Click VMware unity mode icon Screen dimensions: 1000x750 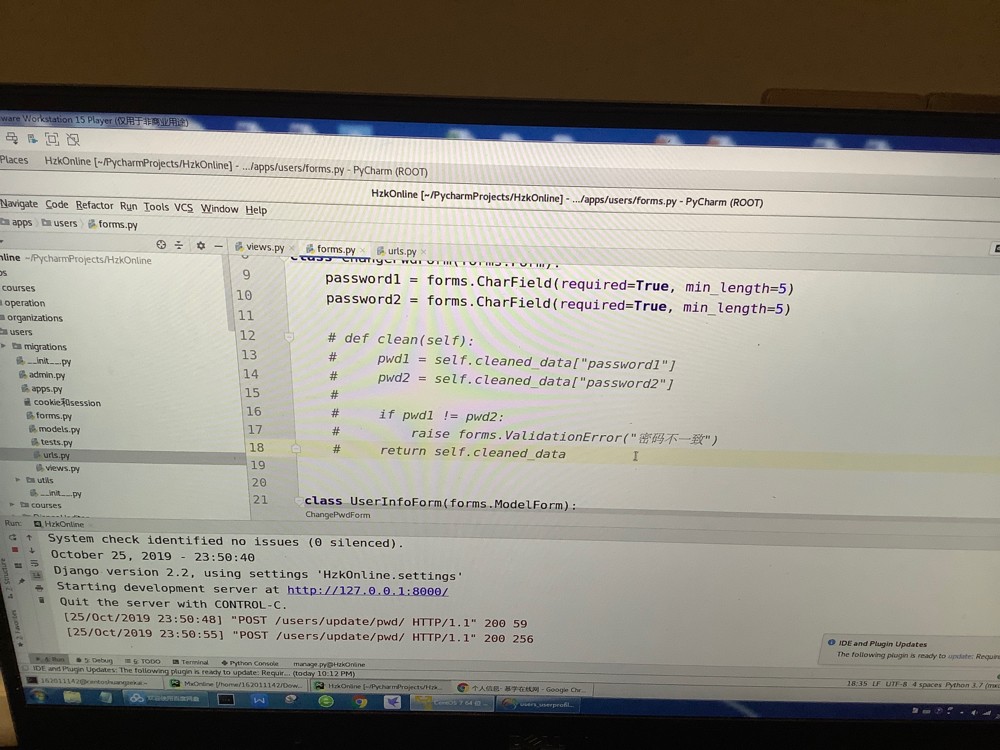pyautogui.click(x=73, y=139)
